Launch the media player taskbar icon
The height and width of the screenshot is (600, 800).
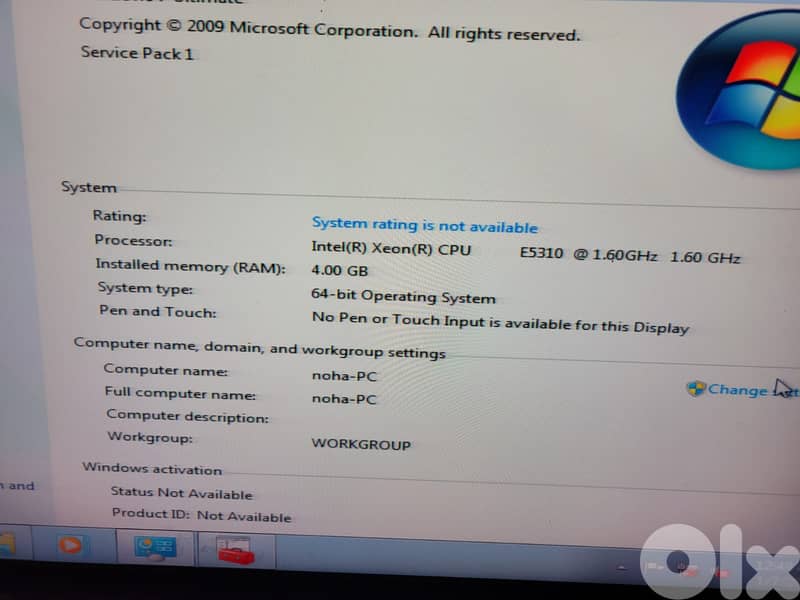[x=70, y=548]
